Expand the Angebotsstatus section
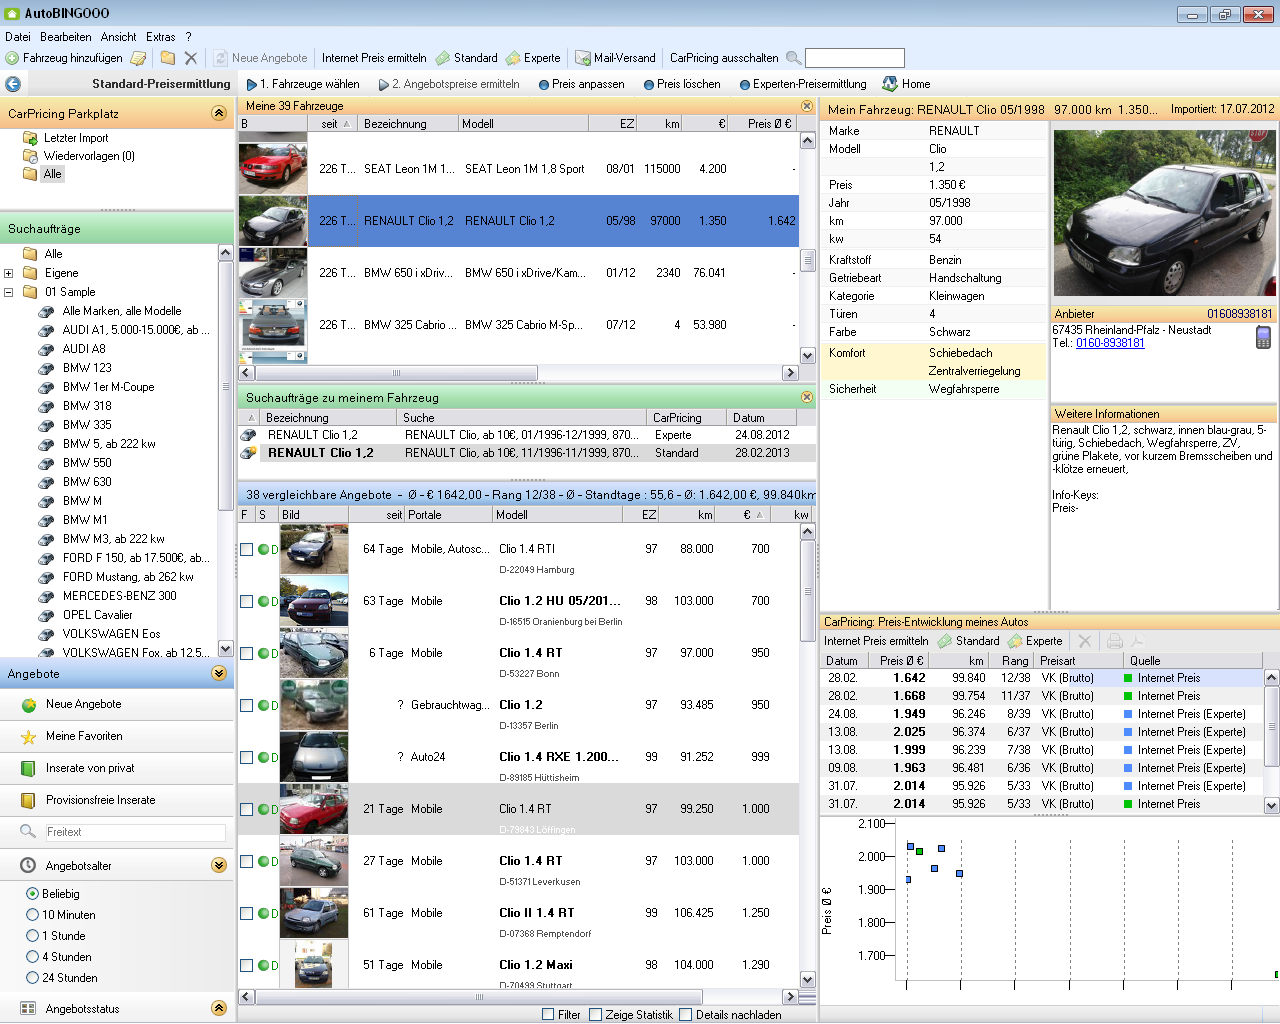The height and width of the screenshot is (1024, 1280). click(219, 1008)
